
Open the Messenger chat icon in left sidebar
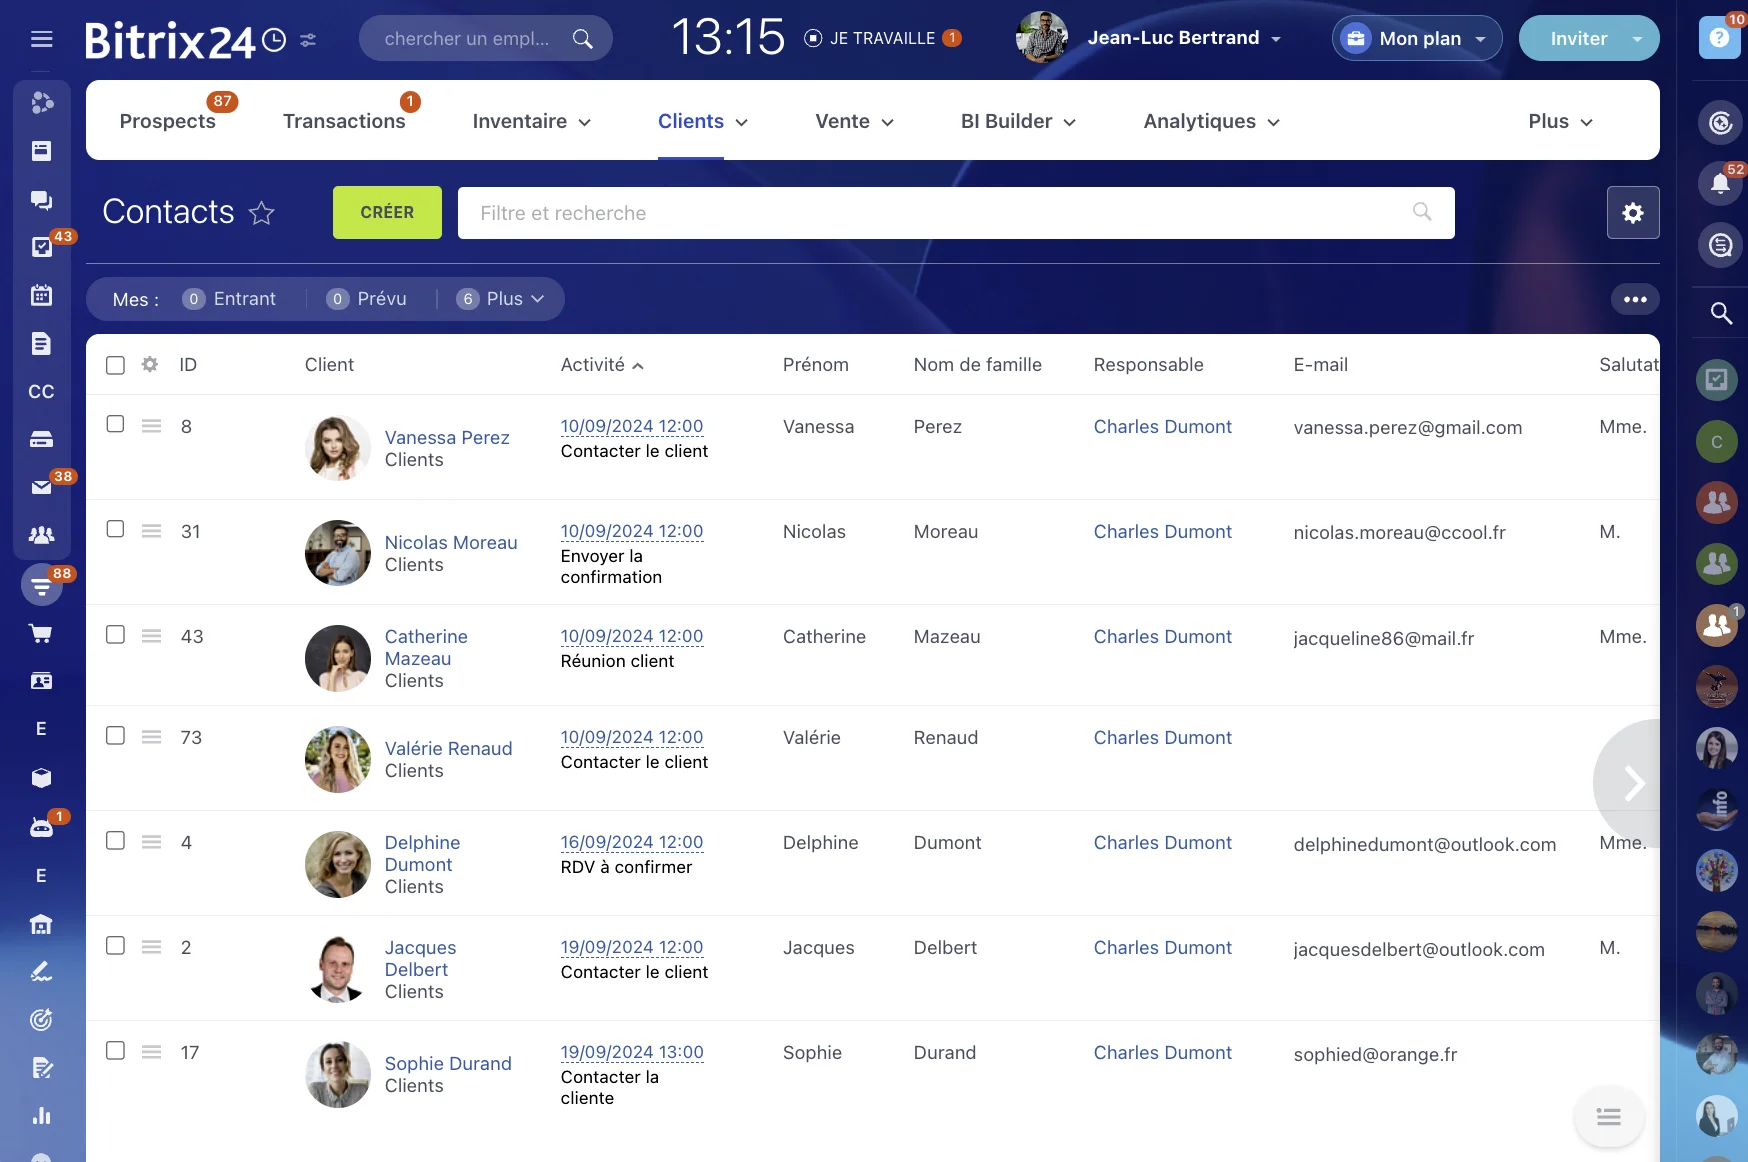(41, 200)
